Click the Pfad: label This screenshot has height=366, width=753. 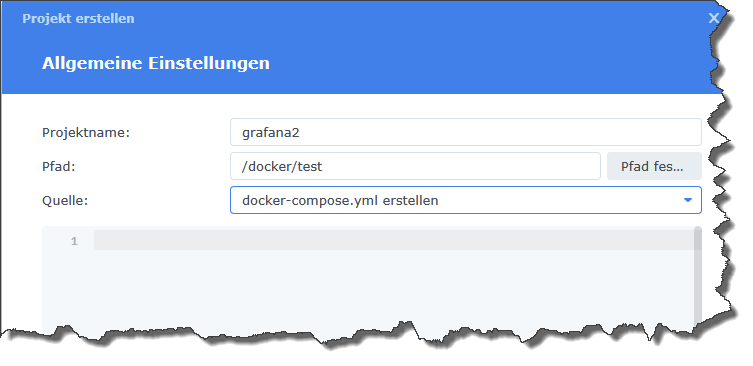59,167
